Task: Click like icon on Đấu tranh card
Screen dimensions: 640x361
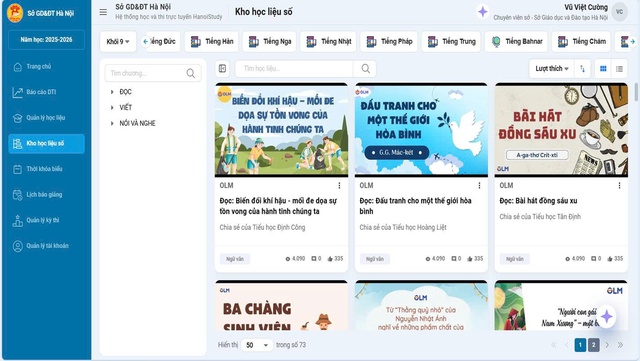Action: 470,259
